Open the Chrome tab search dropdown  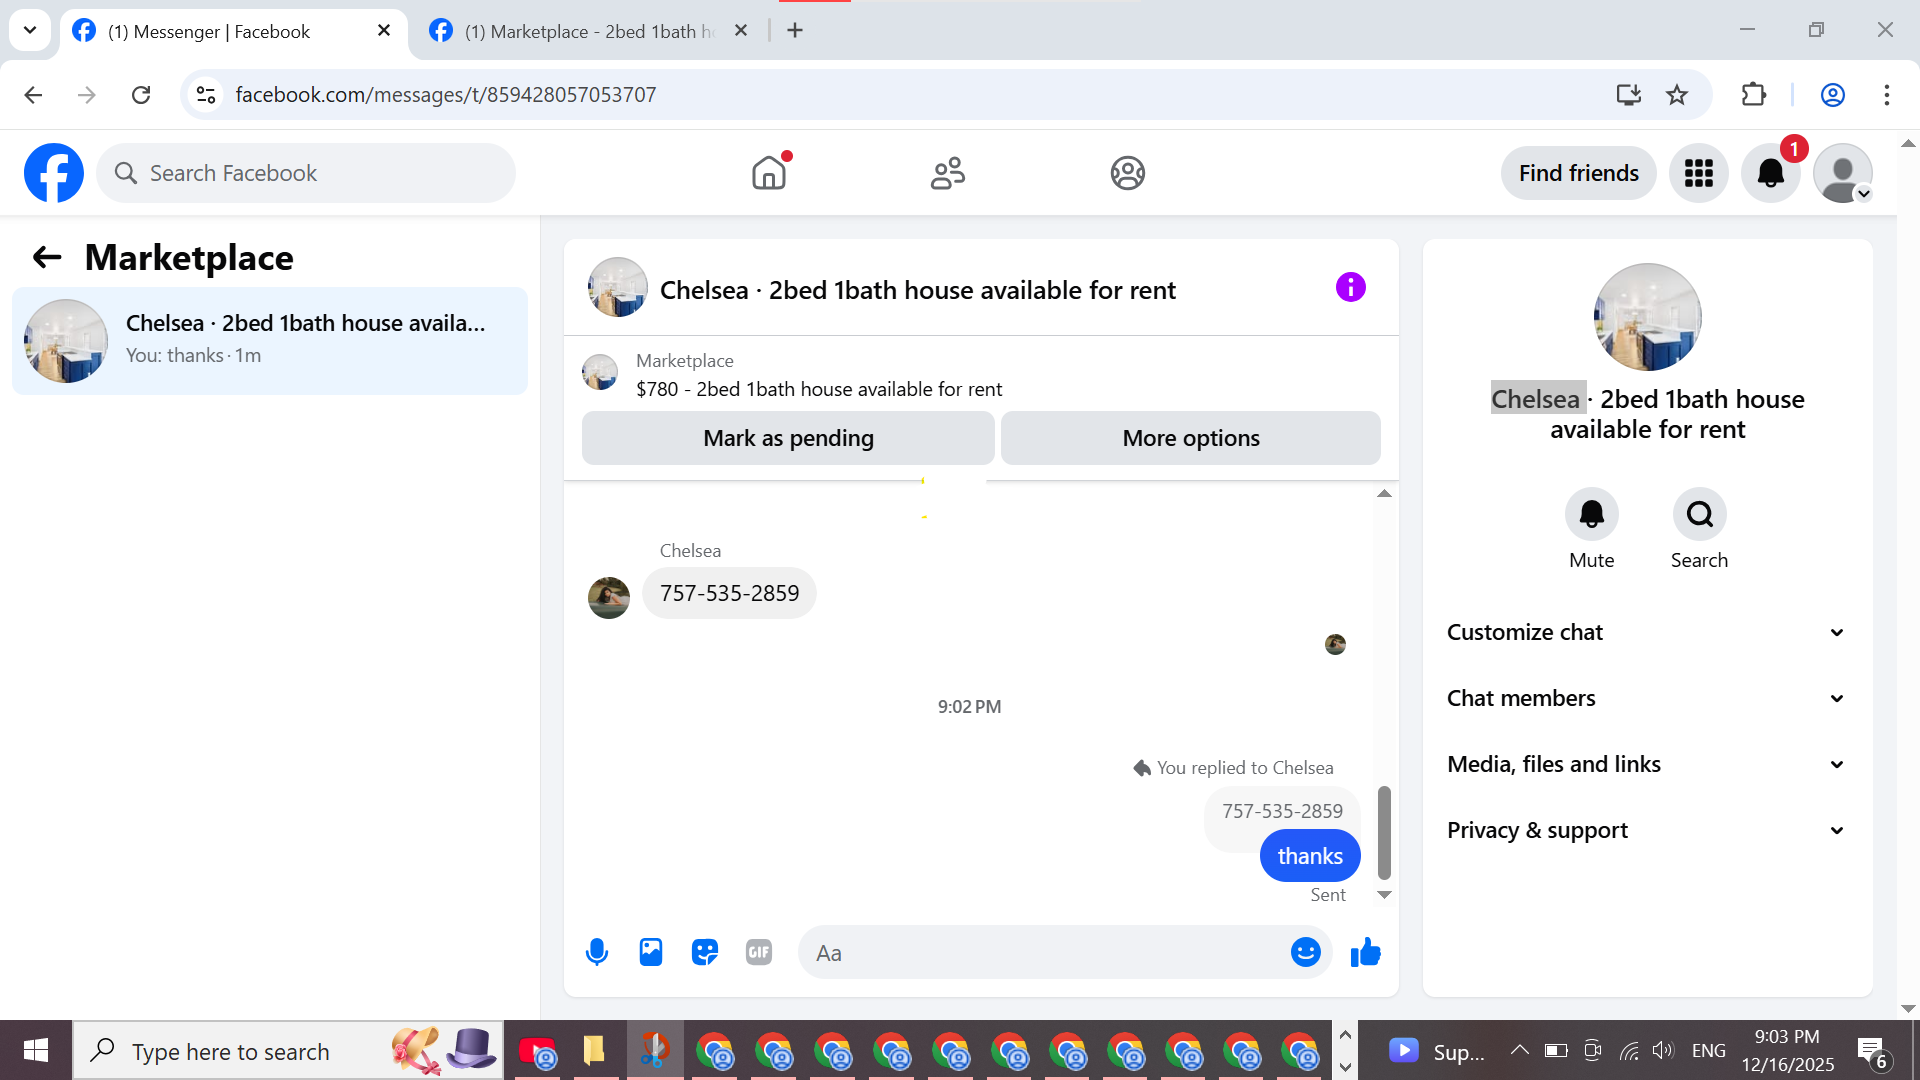coord(30,30)
